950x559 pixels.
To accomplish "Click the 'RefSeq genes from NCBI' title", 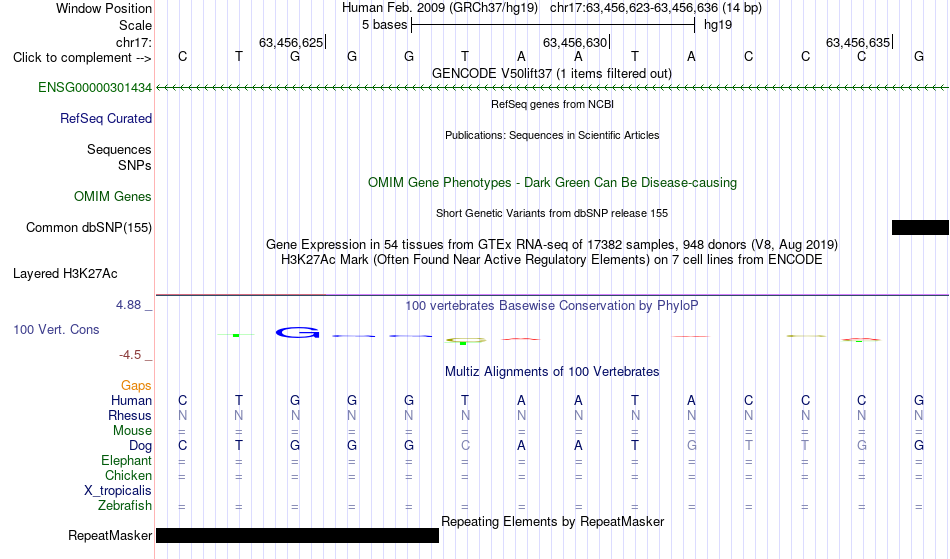I will (552, 104).
